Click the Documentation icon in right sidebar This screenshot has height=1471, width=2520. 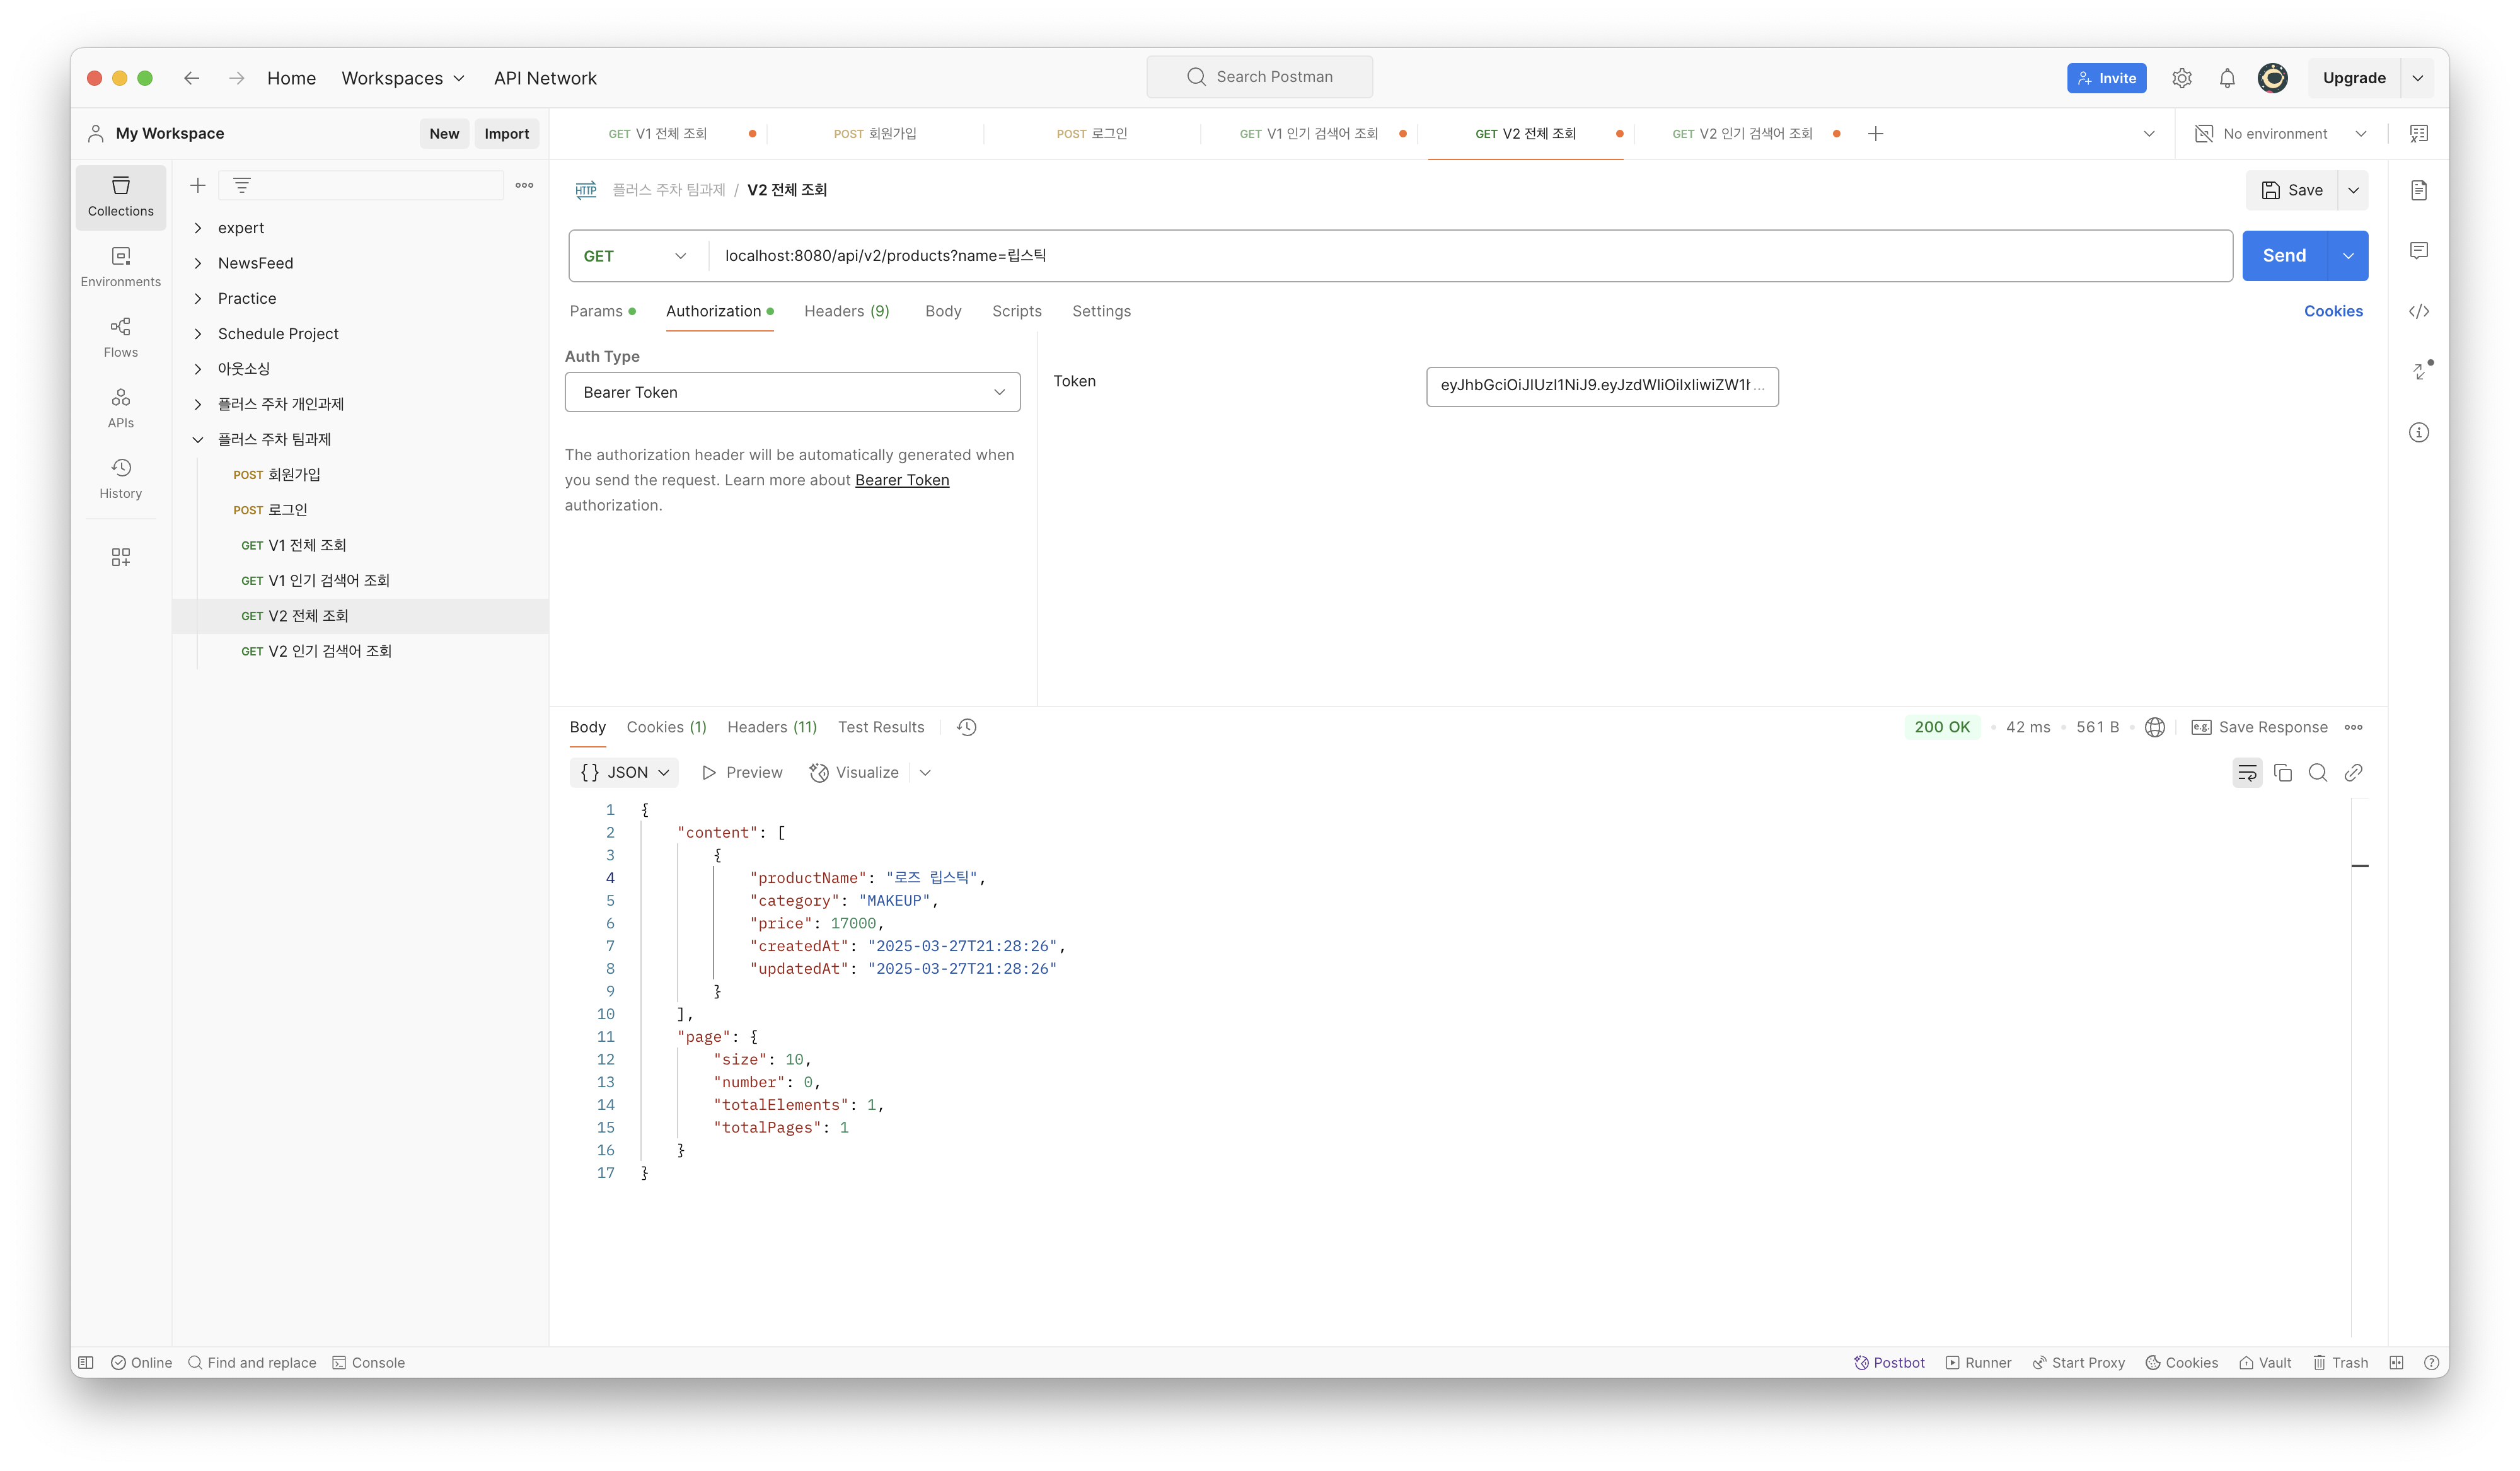point(2418,190)
